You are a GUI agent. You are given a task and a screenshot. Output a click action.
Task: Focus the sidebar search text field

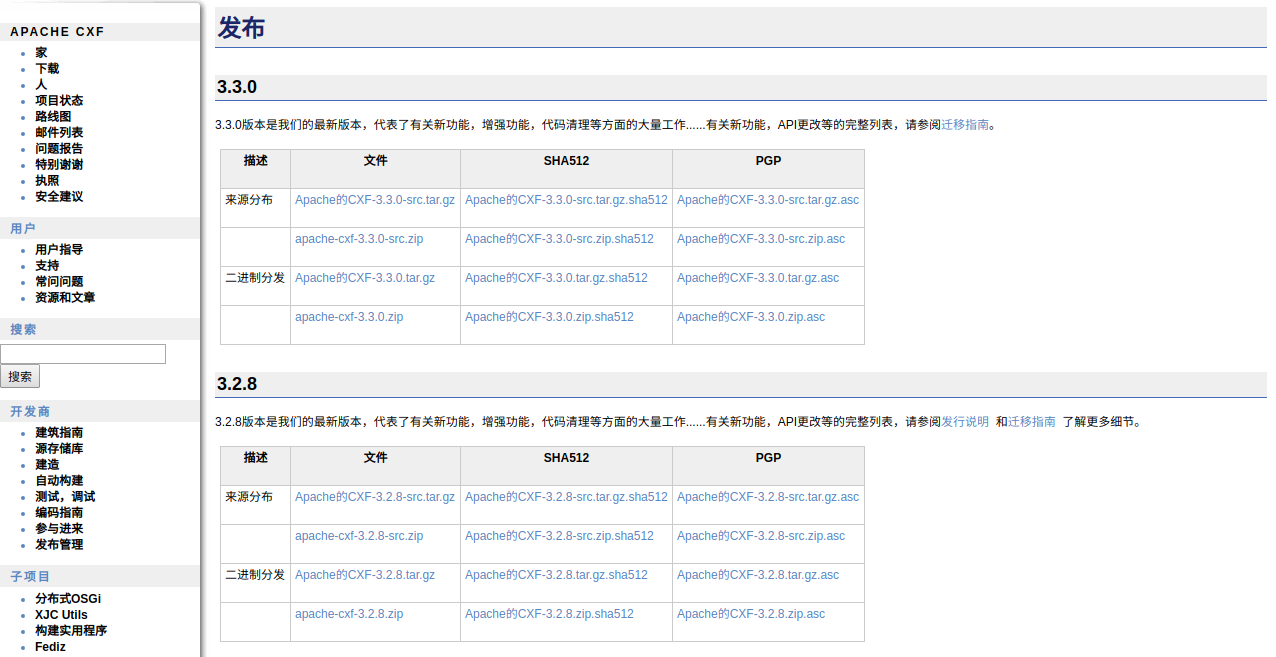click(x=83, y=354)
